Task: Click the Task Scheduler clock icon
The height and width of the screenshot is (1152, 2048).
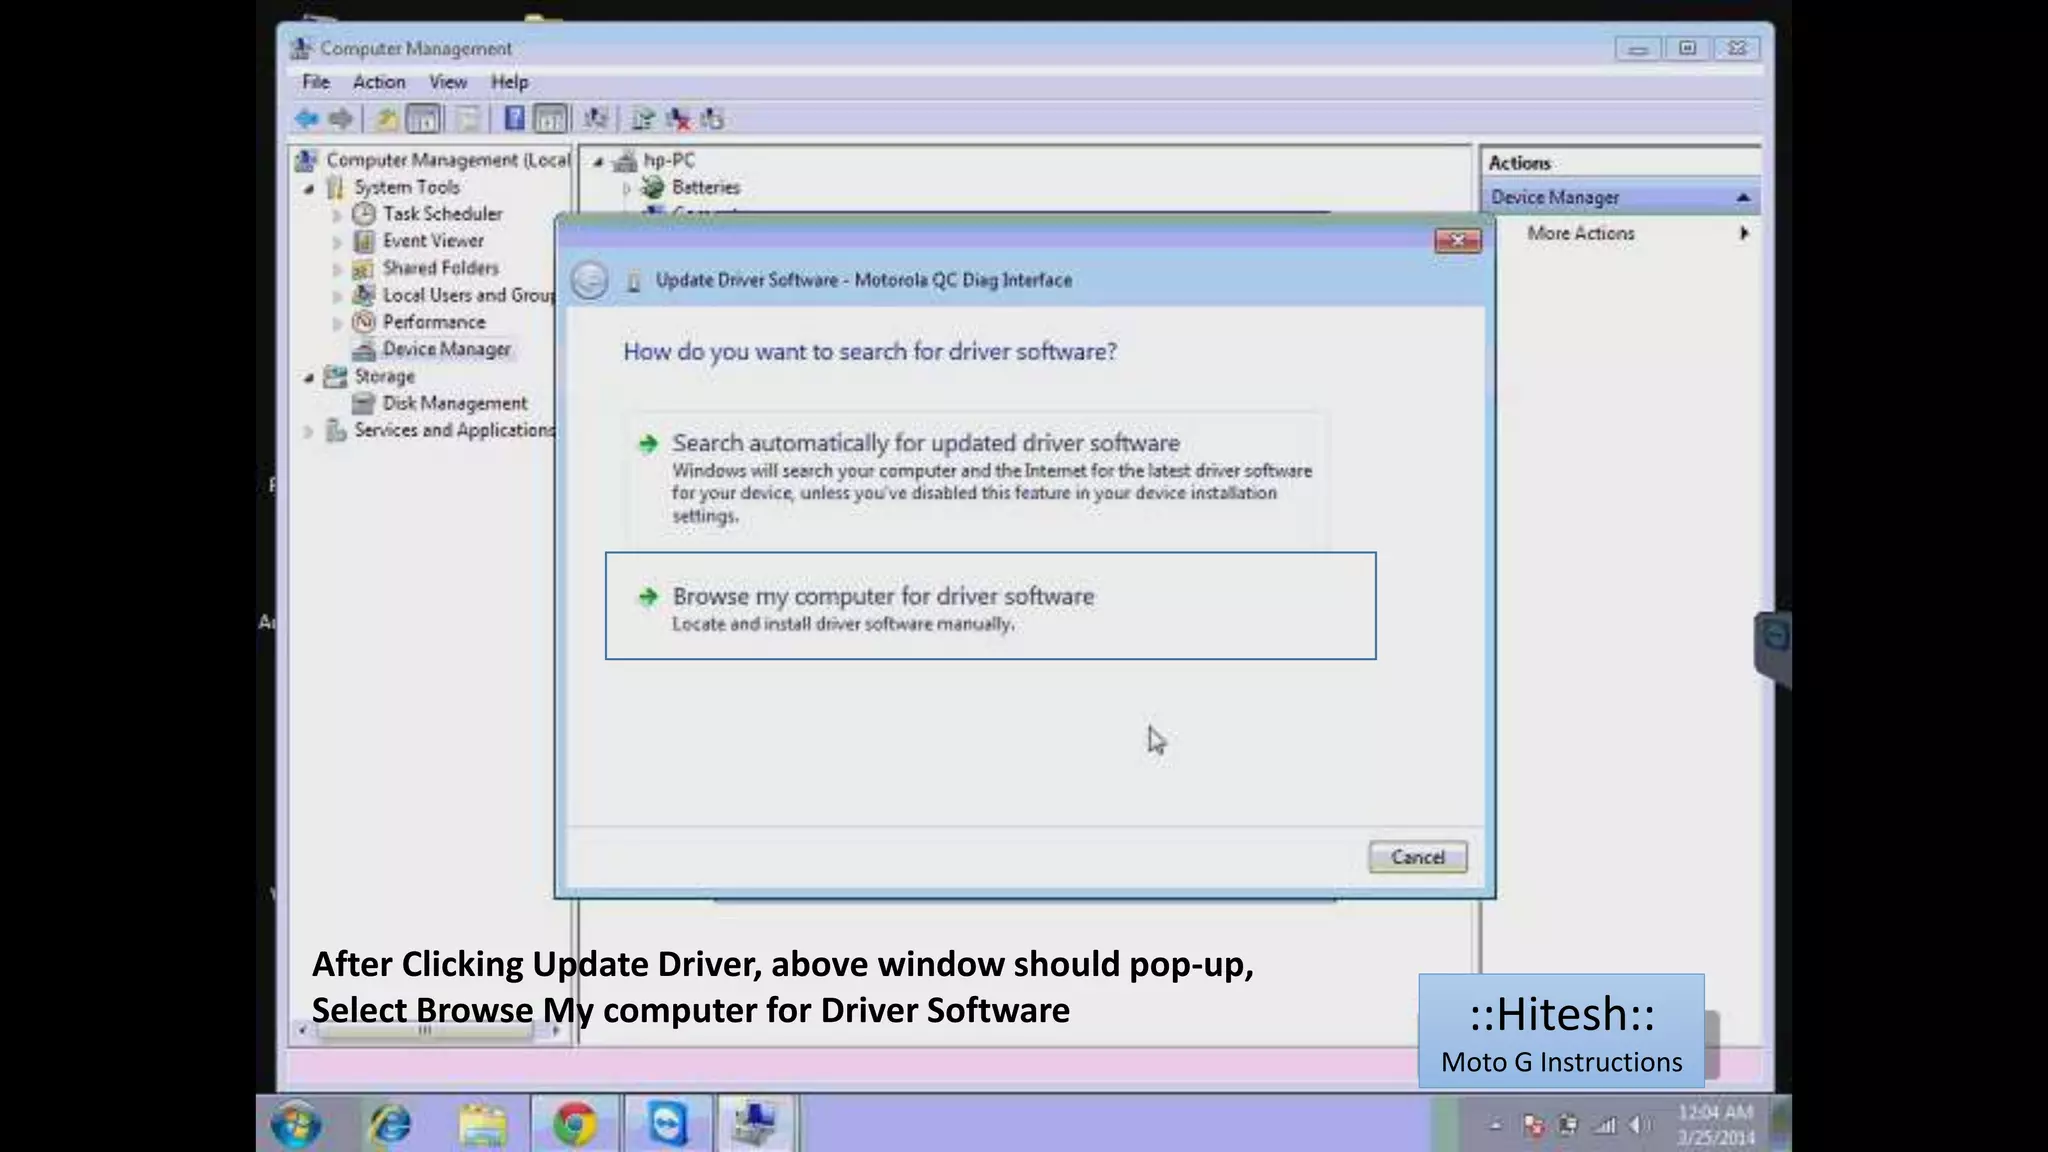Action: [364, 213]
